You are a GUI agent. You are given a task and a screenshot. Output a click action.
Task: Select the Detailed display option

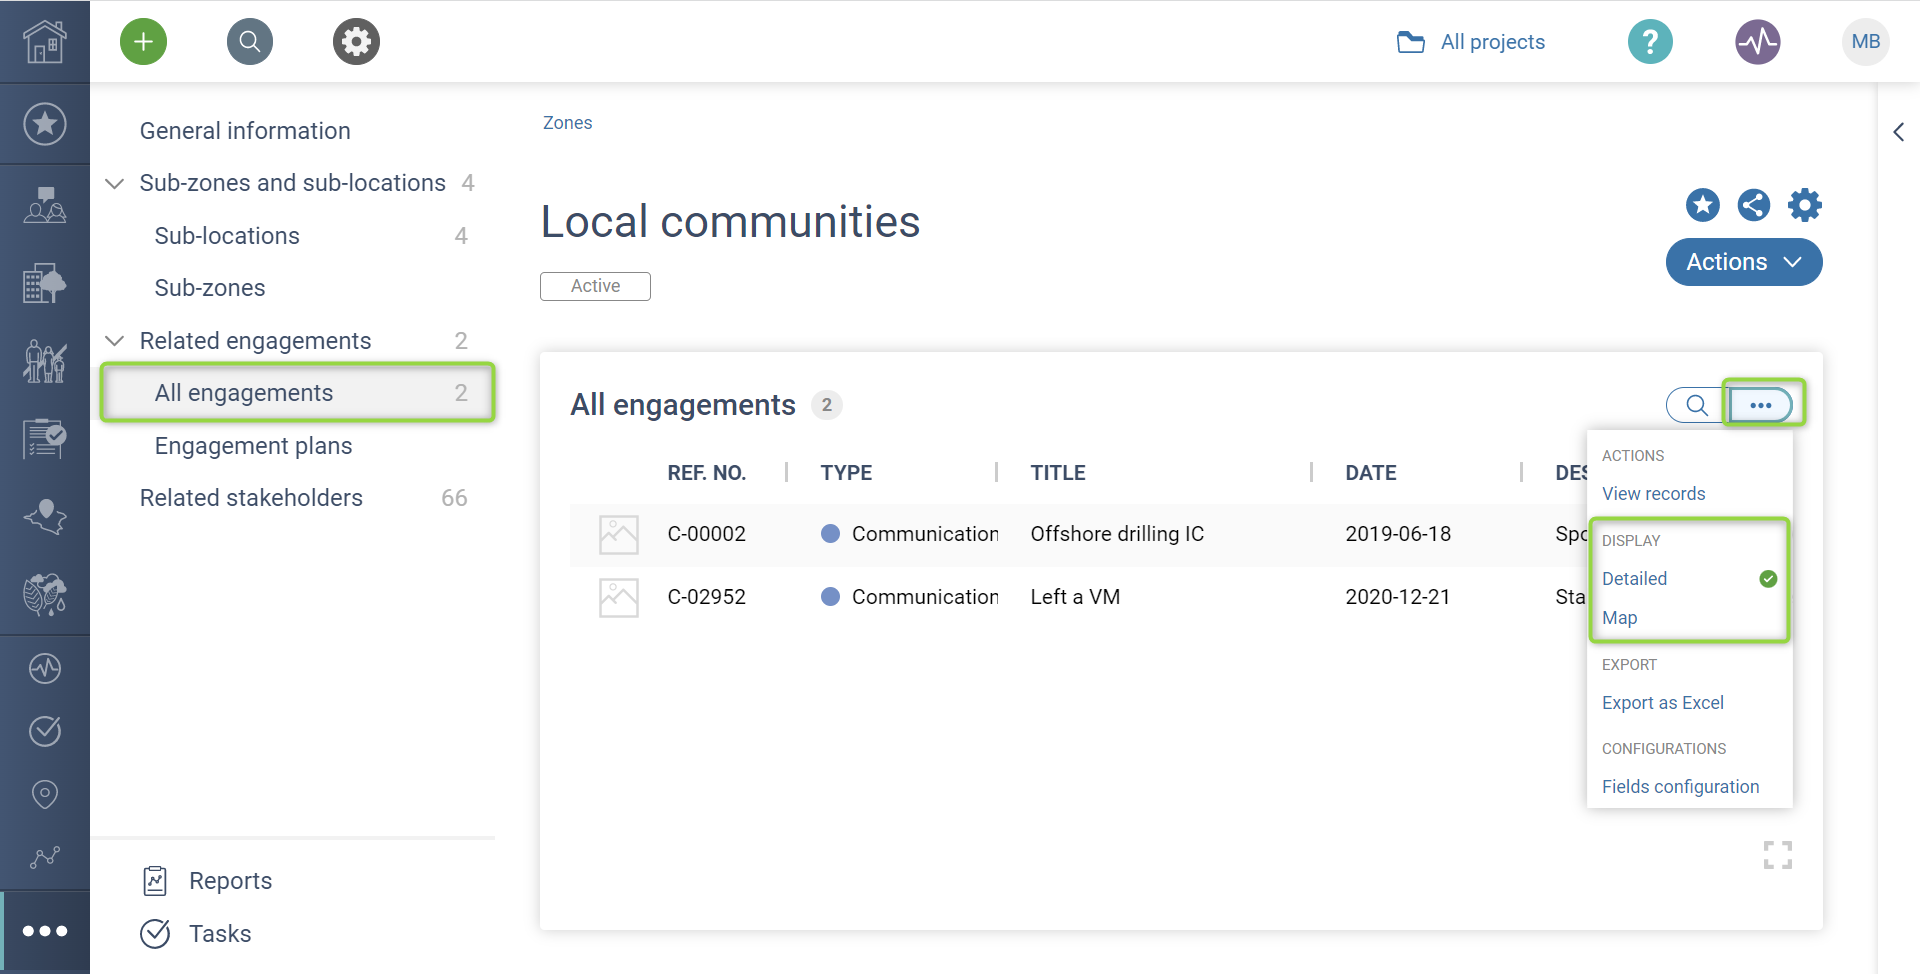1634,579
